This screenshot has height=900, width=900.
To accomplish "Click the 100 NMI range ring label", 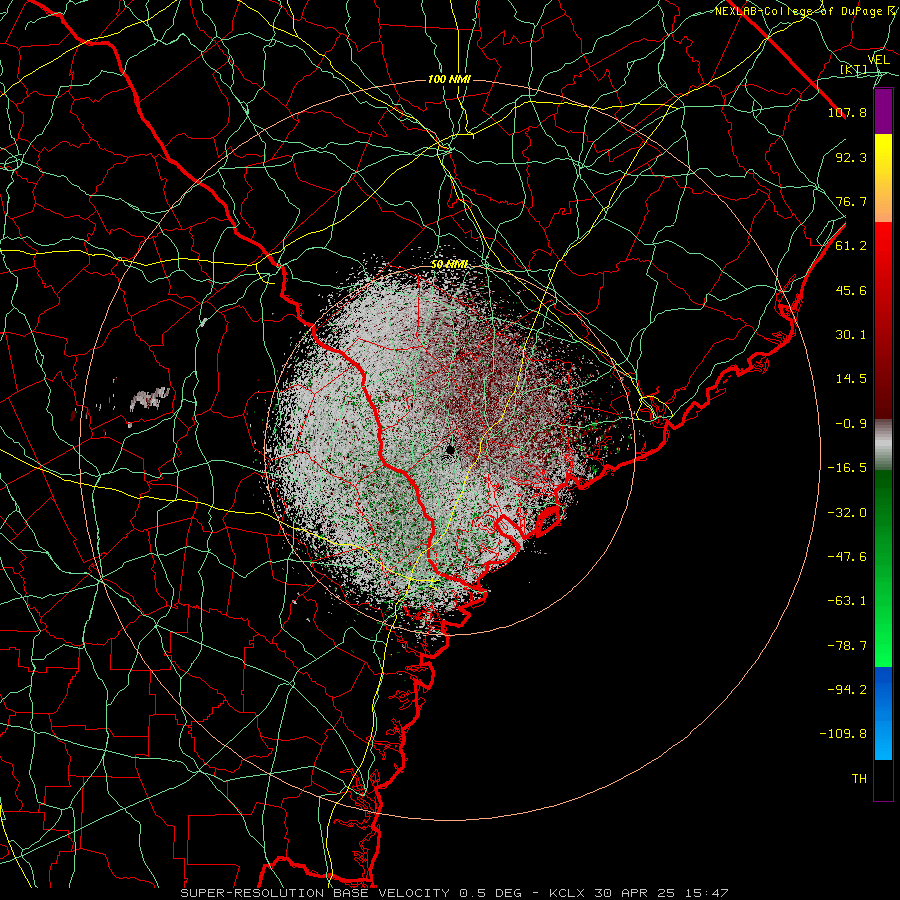I will [449, 79].
